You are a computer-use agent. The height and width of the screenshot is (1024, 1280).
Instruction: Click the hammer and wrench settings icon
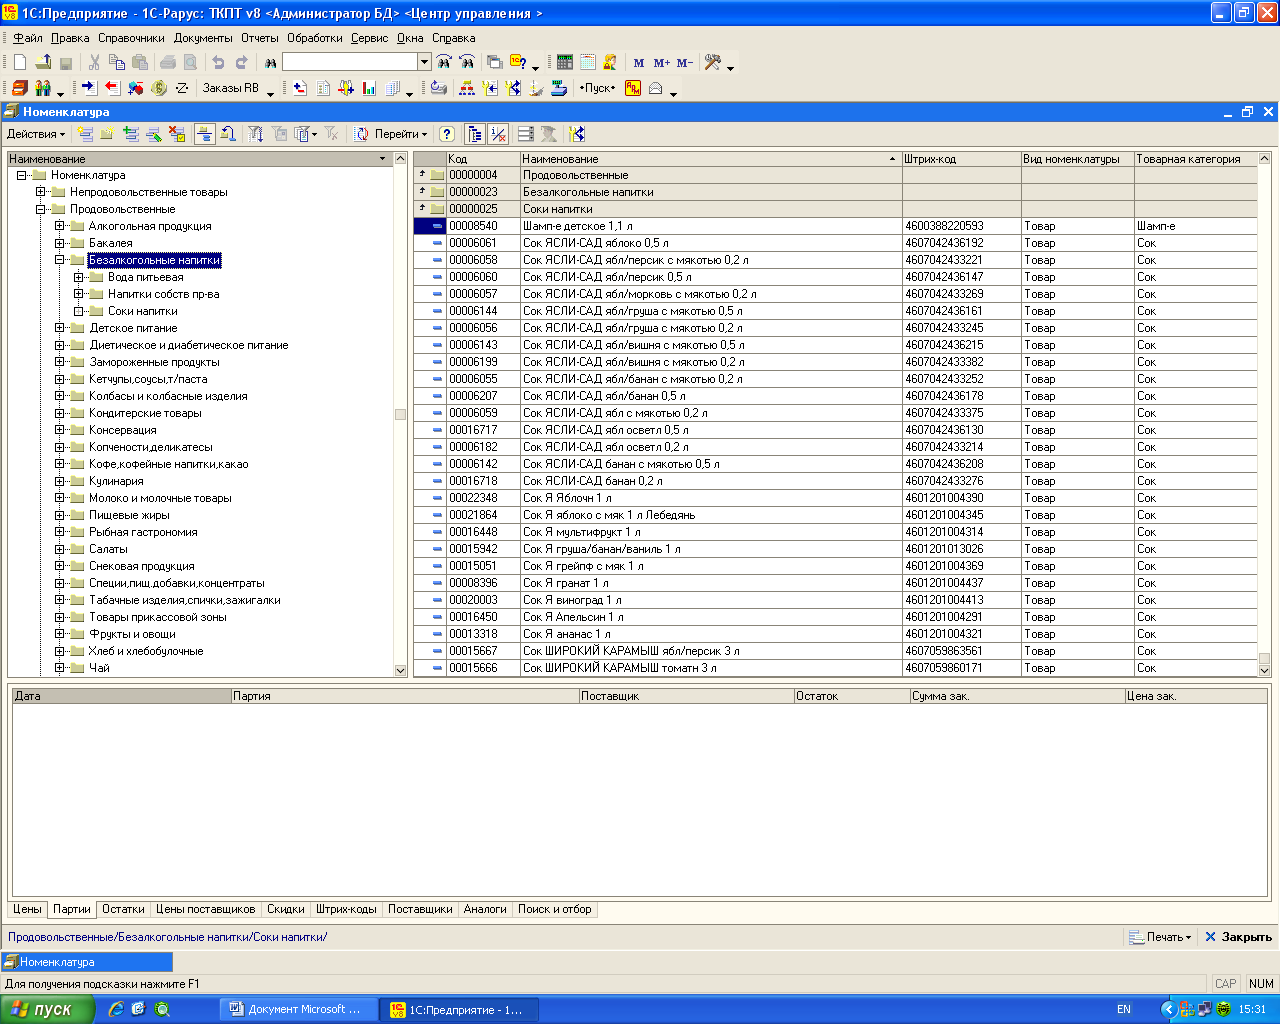click(713, 62)
